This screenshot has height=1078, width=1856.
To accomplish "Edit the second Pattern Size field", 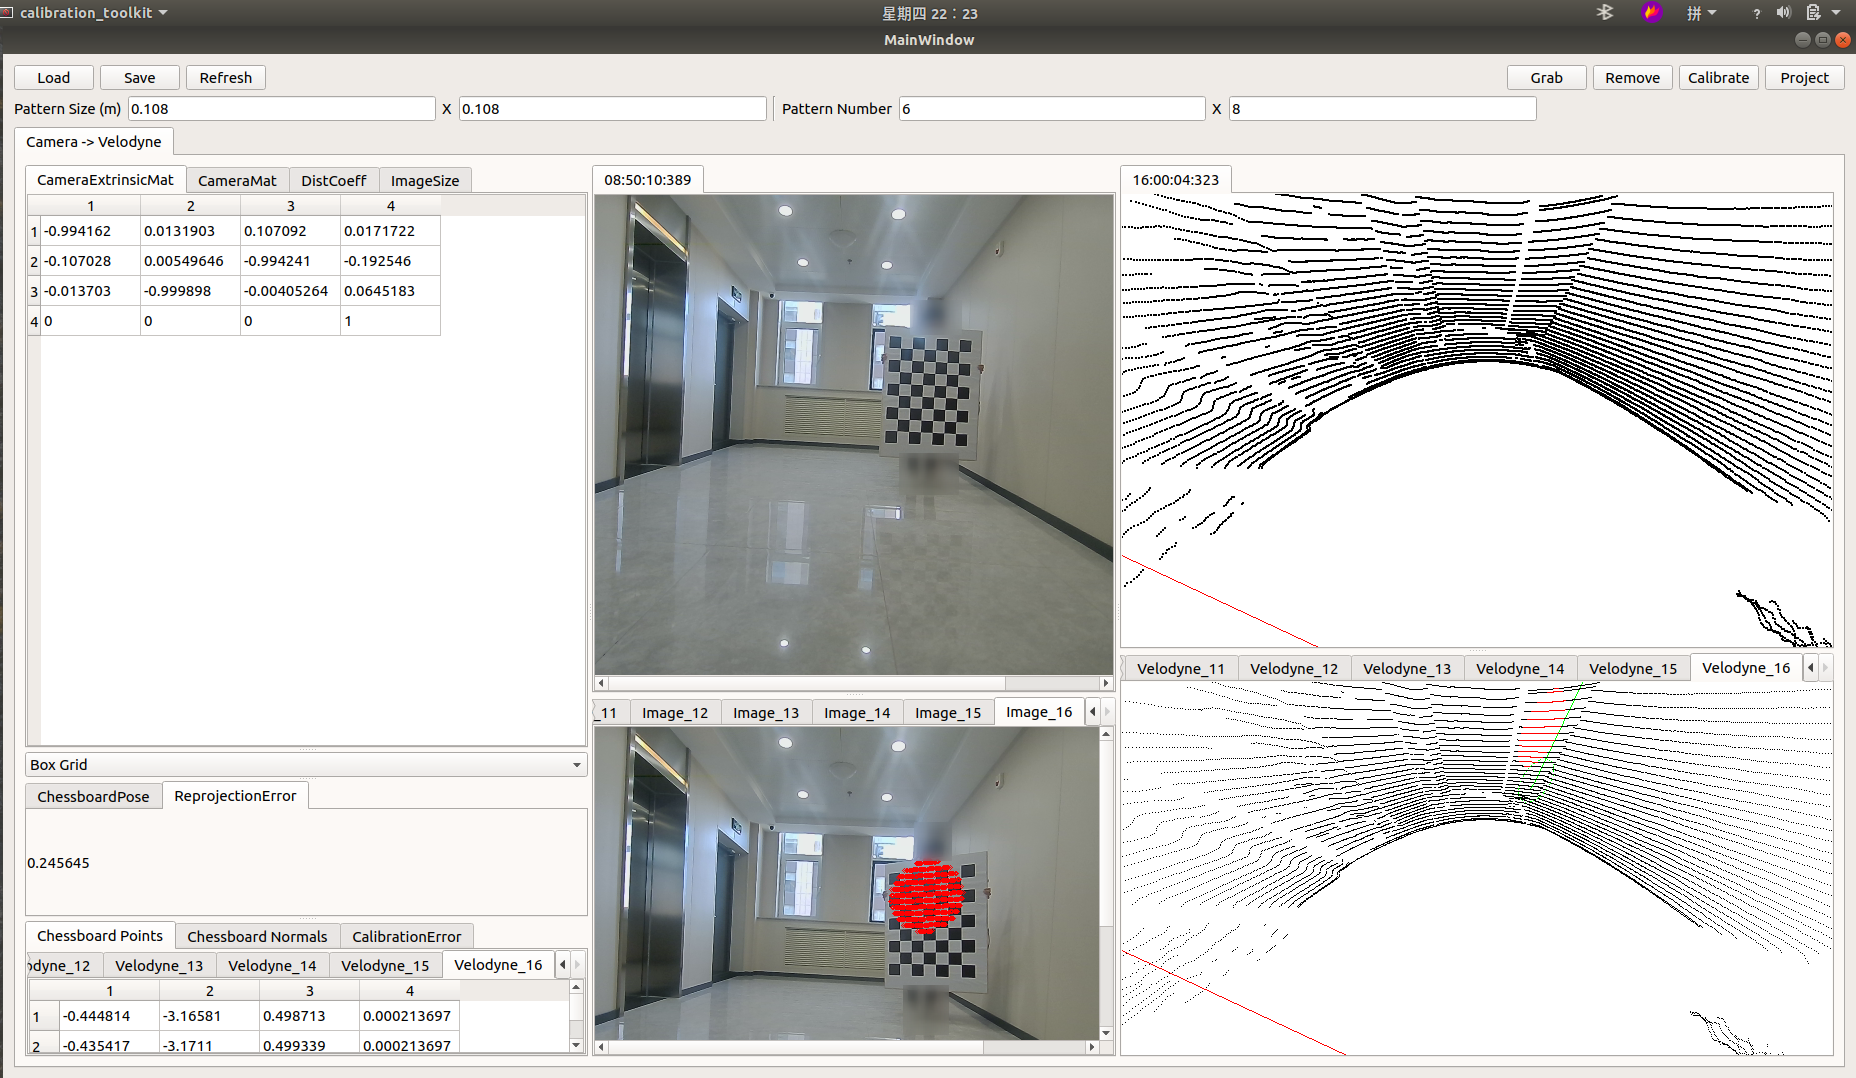I will (612, 109).
